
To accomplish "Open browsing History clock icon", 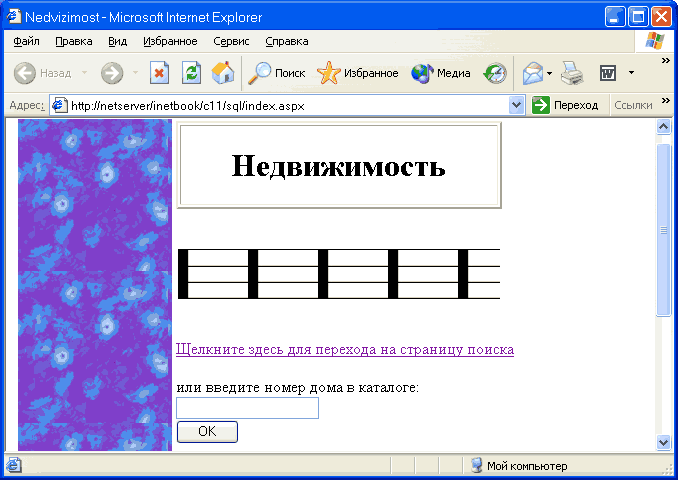I will tap(495, 73).
